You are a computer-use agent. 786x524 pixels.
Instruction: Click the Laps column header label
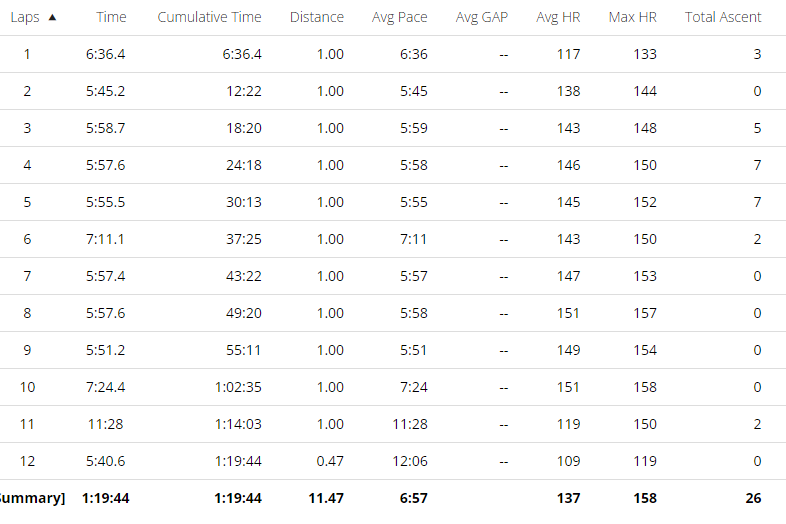tap(25, 18)
